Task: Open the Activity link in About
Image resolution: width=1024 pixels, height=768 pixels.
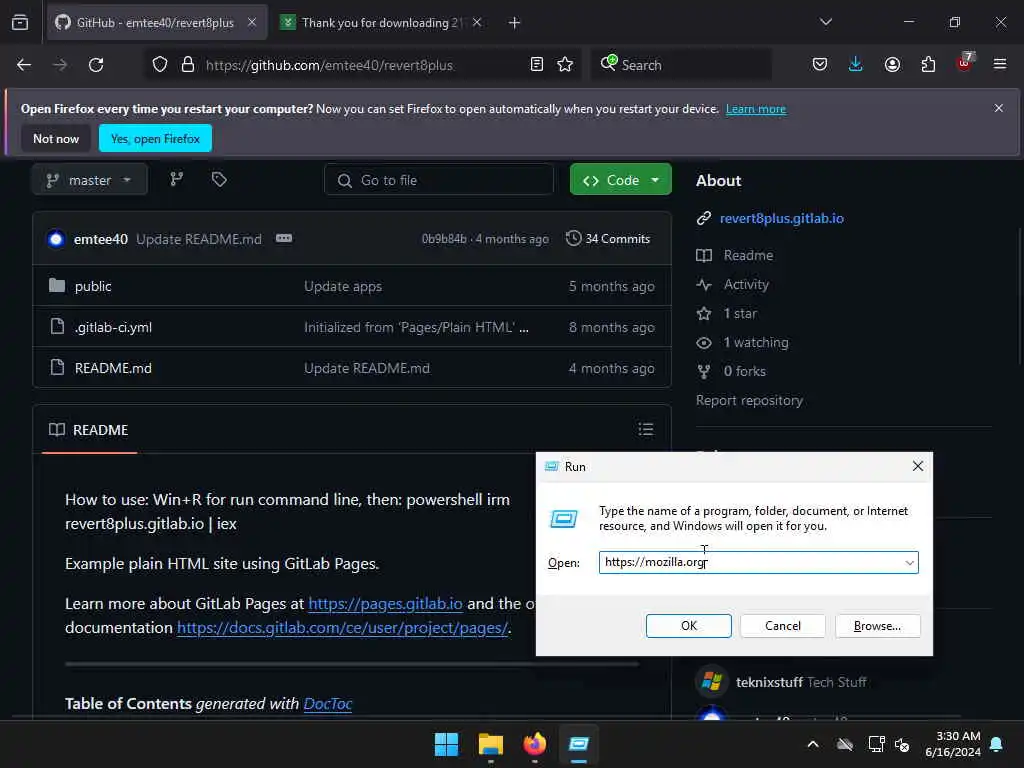Action: pos(746,284)
